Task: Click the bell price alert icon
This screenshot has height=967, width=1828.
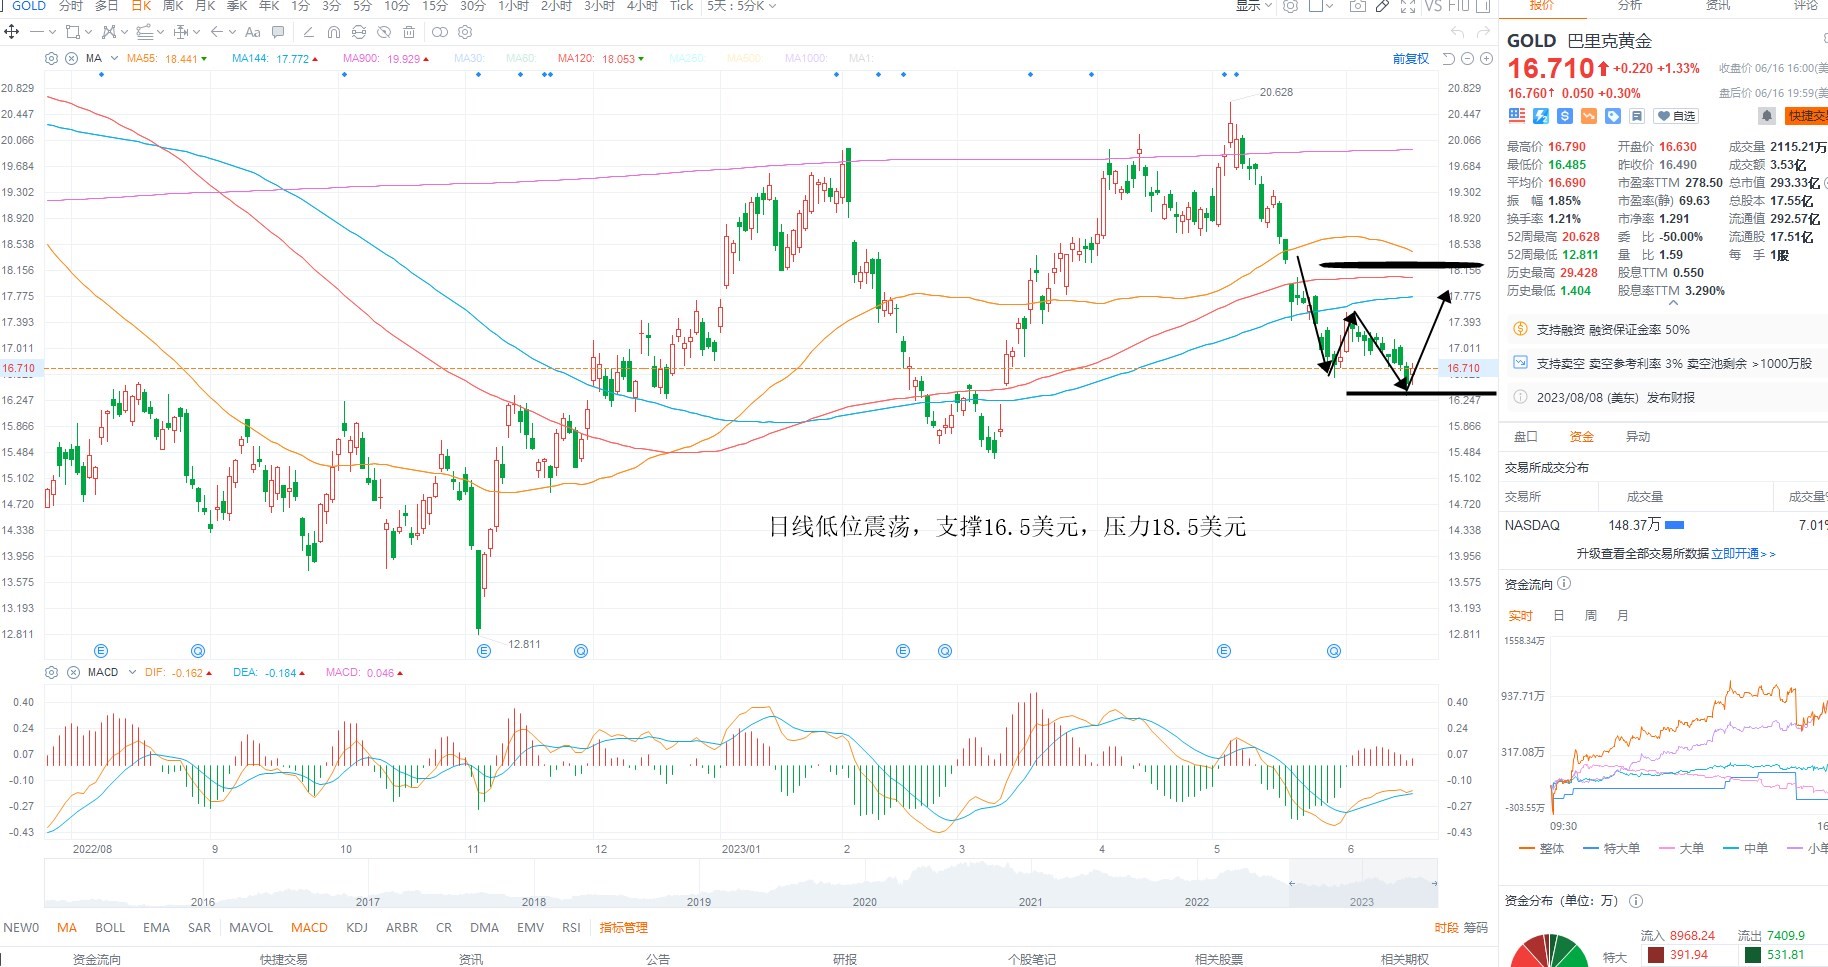Action: (1766, 116)
